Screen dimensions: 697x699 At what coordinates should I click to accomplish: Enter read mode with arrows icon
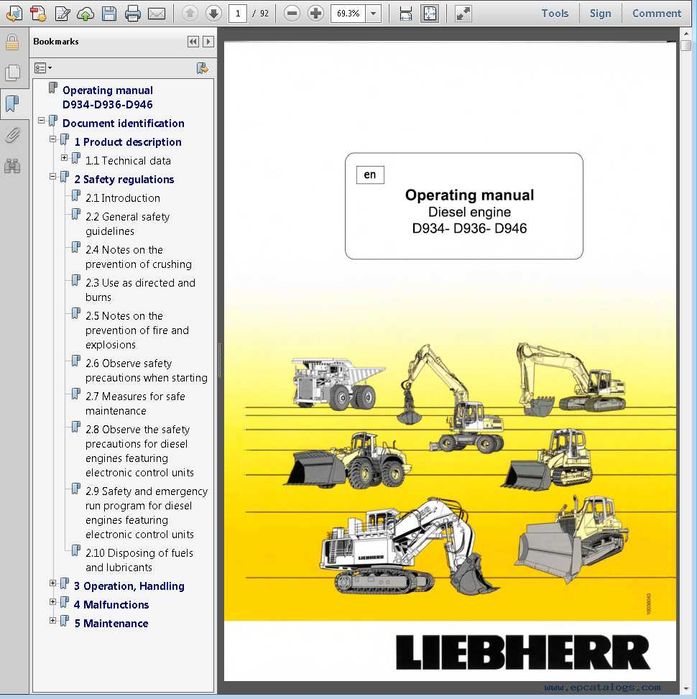coord(463,13)
